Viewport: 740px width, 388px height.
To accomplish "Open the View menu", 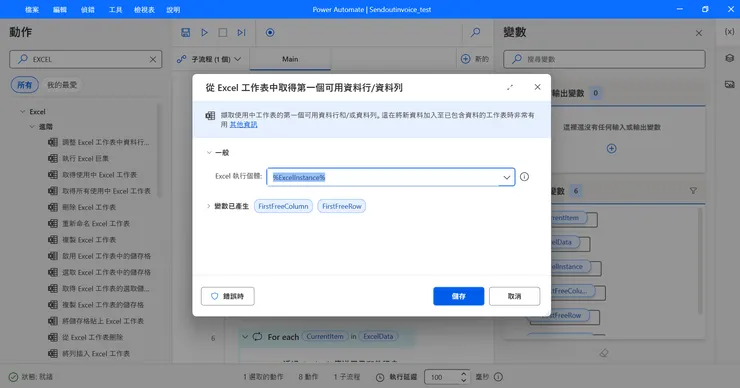I will [x=144, y=9].
